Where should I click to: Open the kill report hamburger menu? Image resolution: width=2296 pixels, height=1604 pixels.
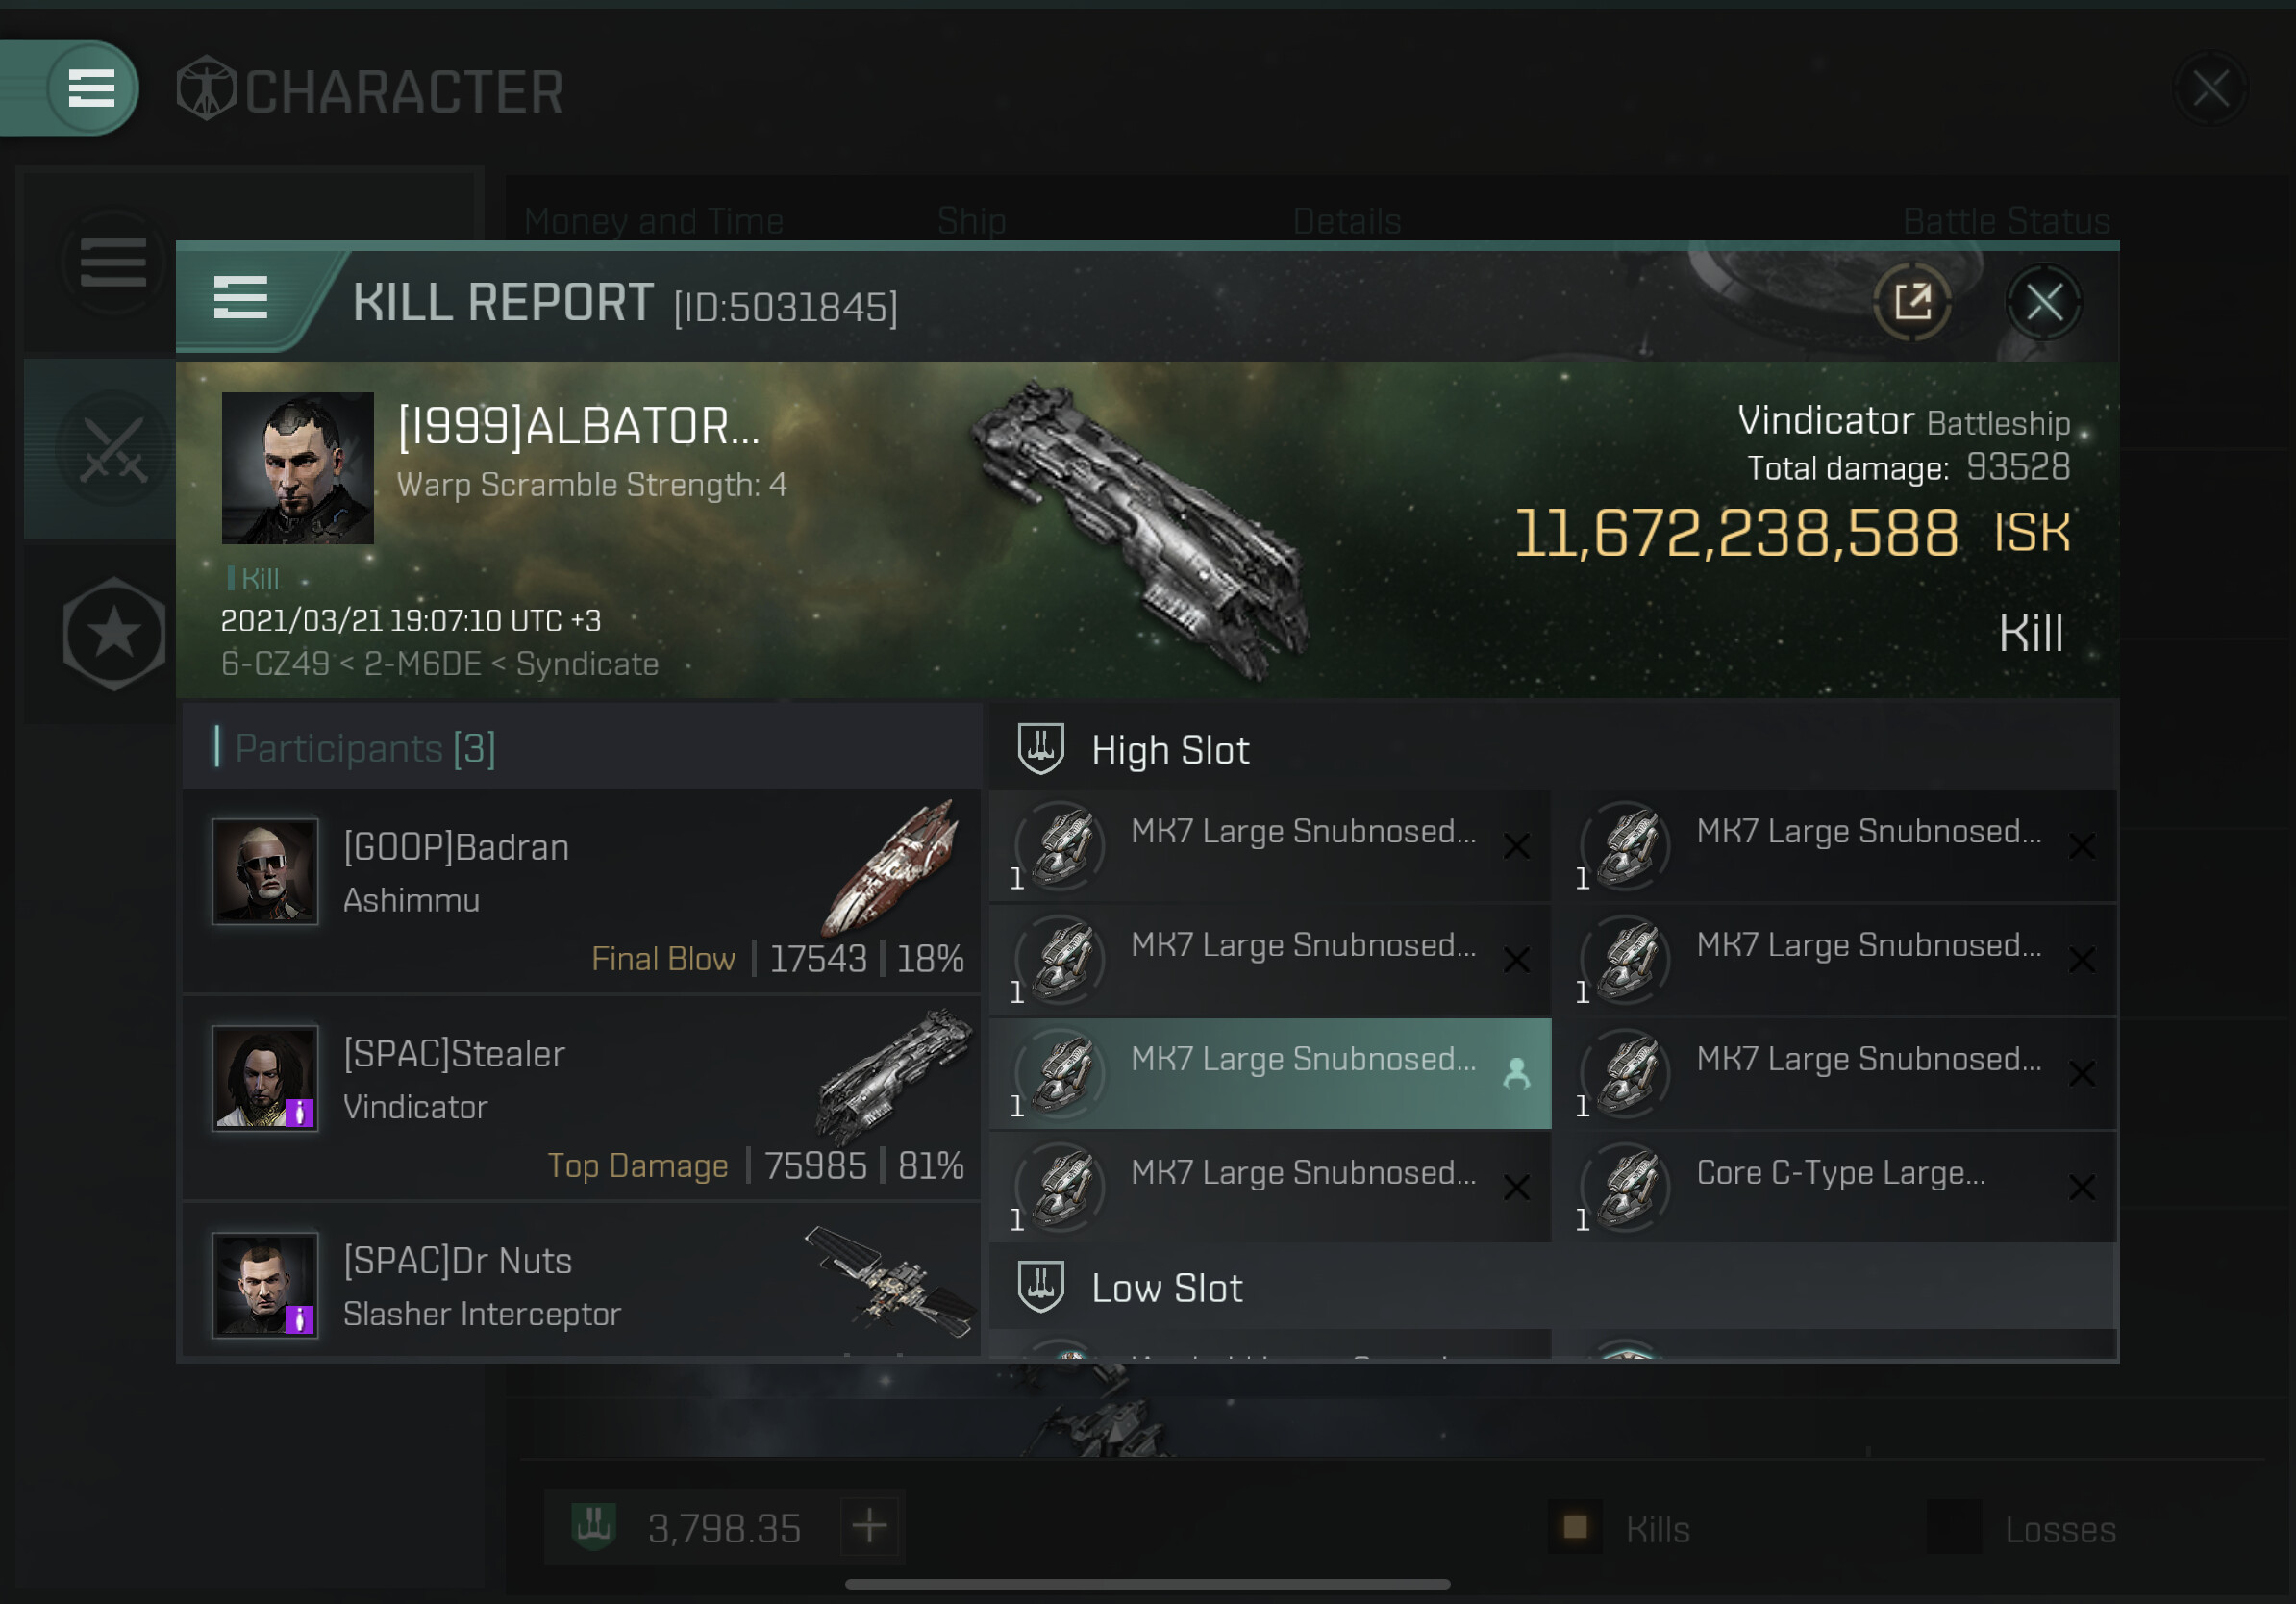(x=240, y=298)
